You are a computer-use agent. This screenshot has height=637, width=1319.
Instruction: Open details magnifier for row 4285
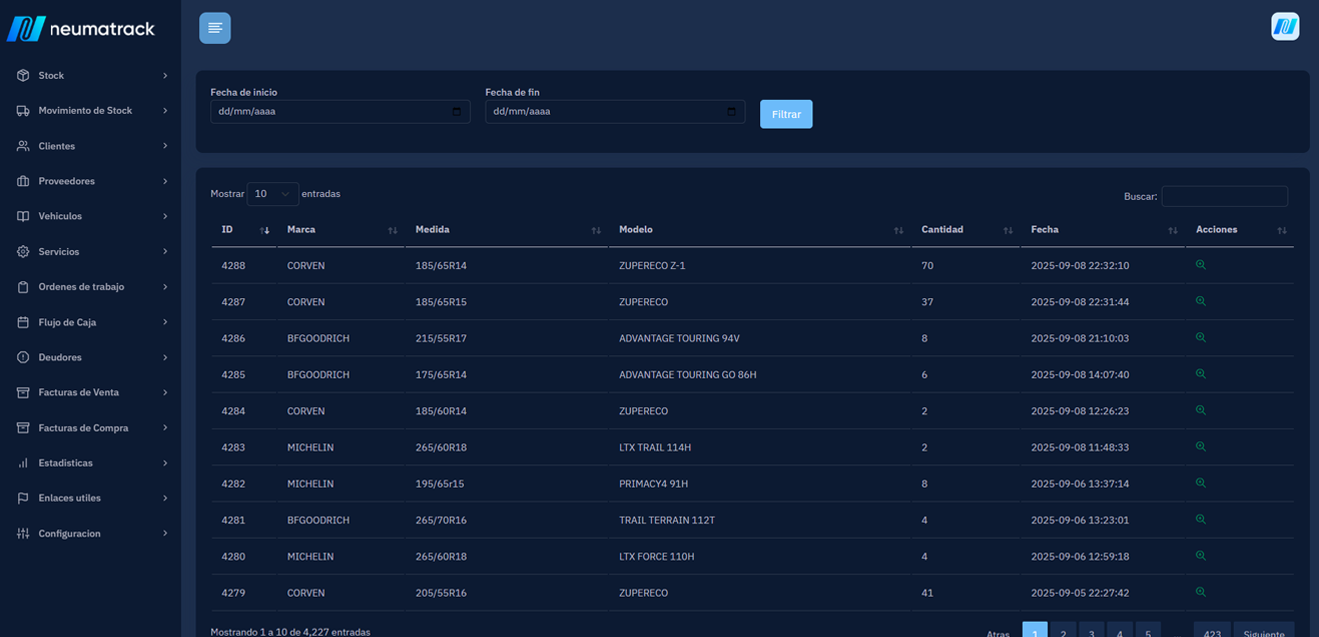click(1200, 374)
